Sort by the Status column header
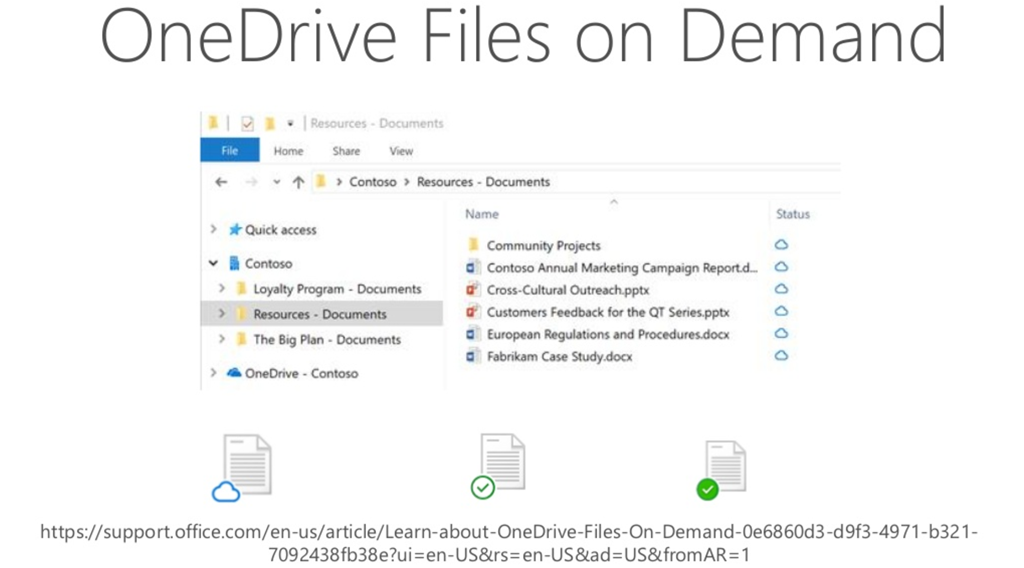Screen dimensions: 1024x568 point(793,214)
